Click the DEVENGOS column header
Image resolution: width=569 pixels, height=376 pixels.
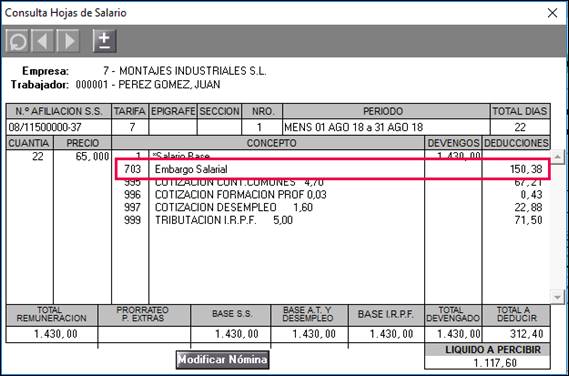coord(453,143)
